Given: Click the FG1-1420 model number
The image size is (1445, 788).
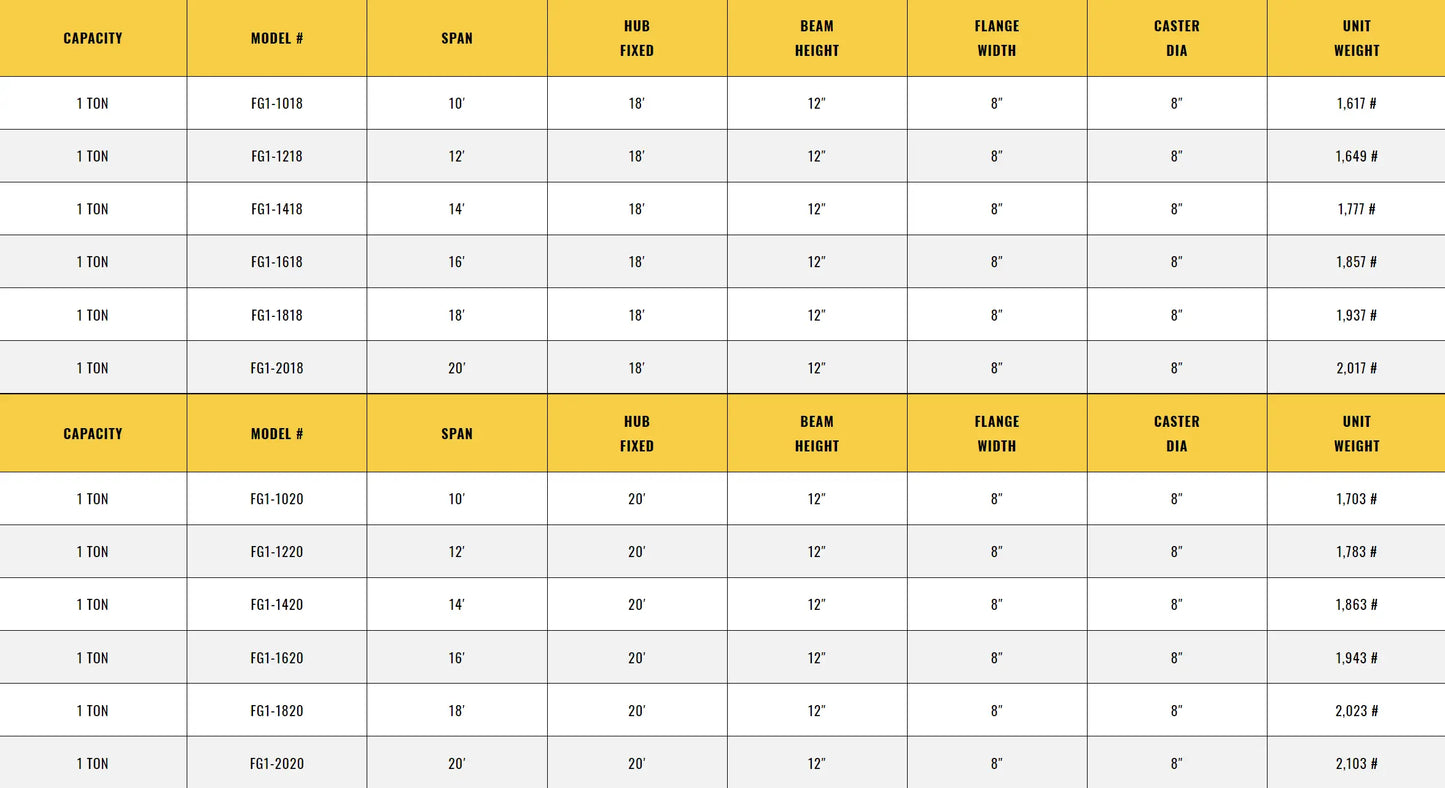Looking at the screenshot, I should [x=277, y=605].
